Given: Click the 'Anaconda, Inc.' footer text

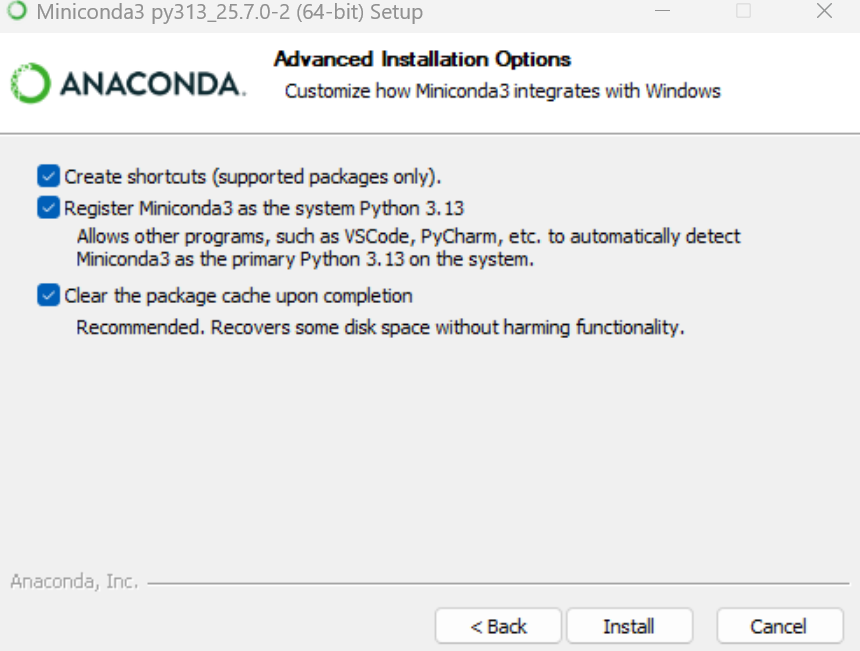Looking at the screenshot, I should [x=72, y=581].
